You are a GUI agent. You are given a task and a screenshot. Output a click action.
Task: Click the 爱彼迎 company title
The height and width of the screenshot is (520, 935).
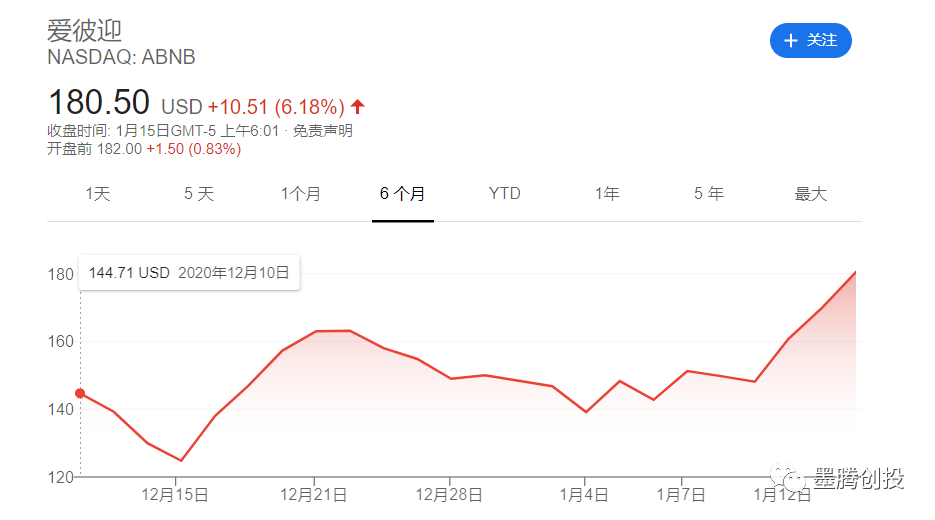coord(84,30)
